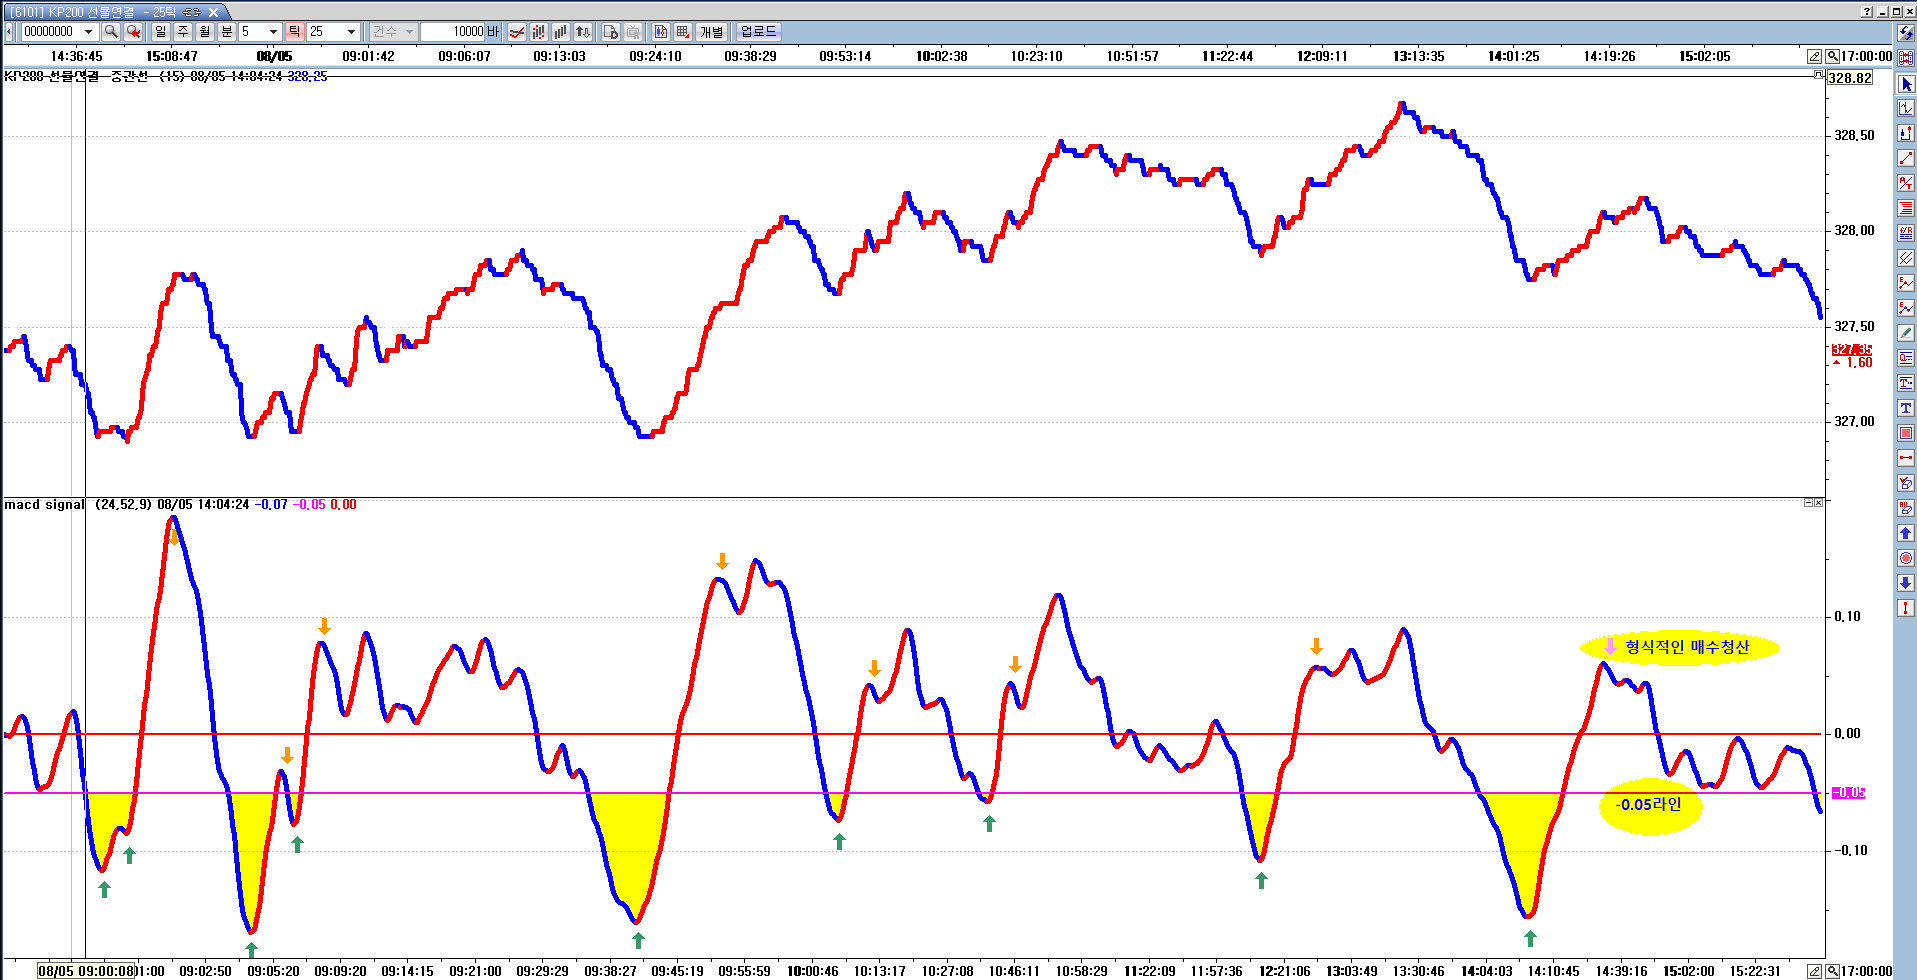1917x980 pixels.
Task: Close the macd signal indicator pane
Action: [x=1818, y=503]
